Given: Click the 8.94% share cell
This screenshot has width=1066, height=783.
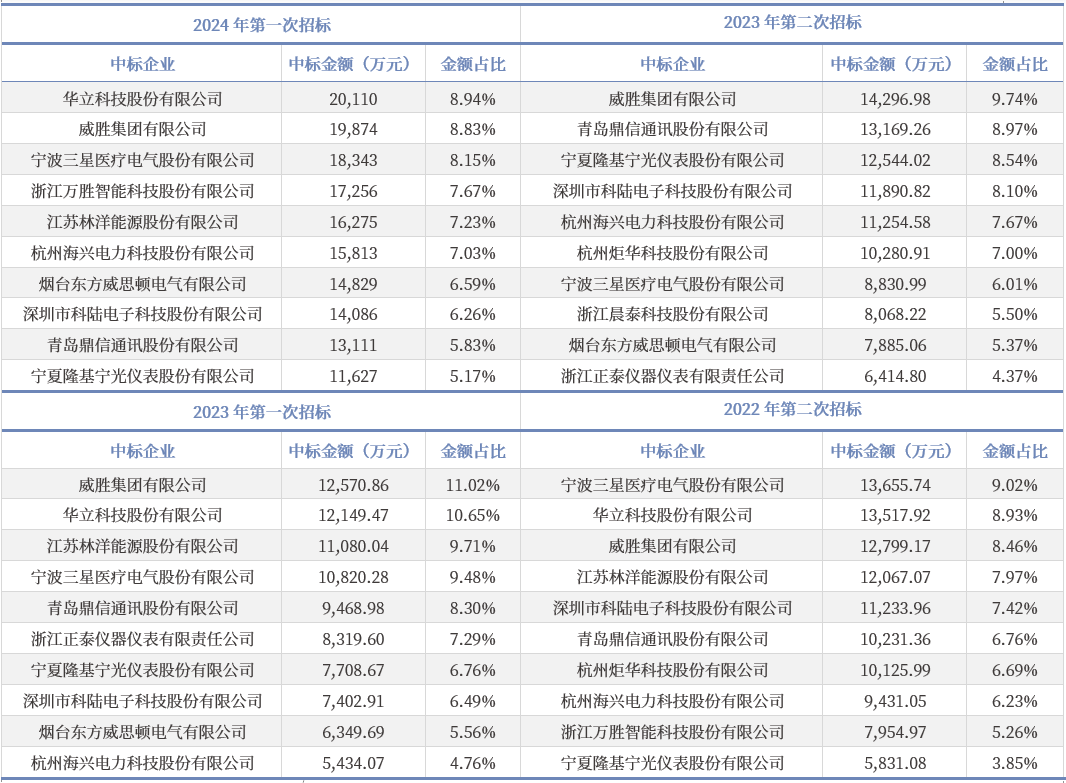Looking at the screenshot, I should pos(472,99).
